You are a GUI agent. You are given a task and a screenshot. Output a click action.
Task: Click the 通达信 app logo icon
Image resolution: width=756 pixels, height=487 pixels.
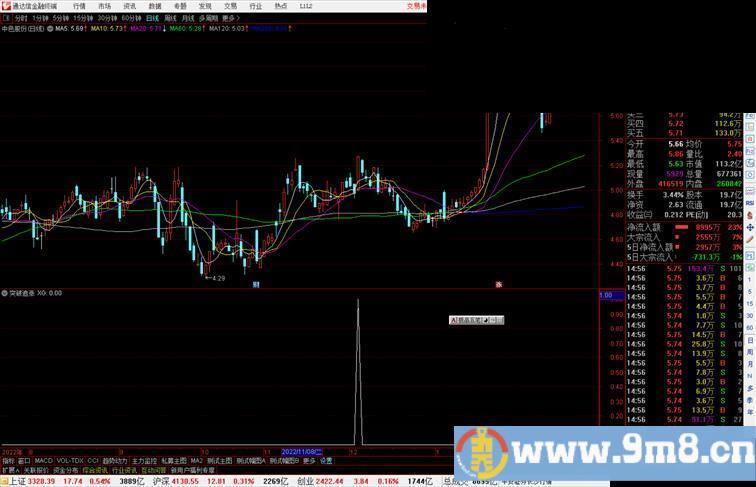tap(5, 5)
